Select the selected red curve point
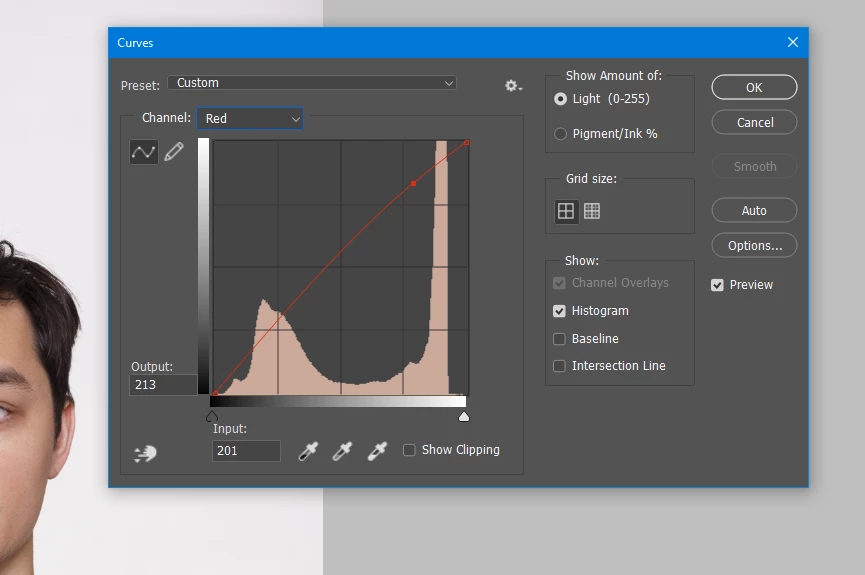This screenshot has height=575, width=865. tap(413, 183)
